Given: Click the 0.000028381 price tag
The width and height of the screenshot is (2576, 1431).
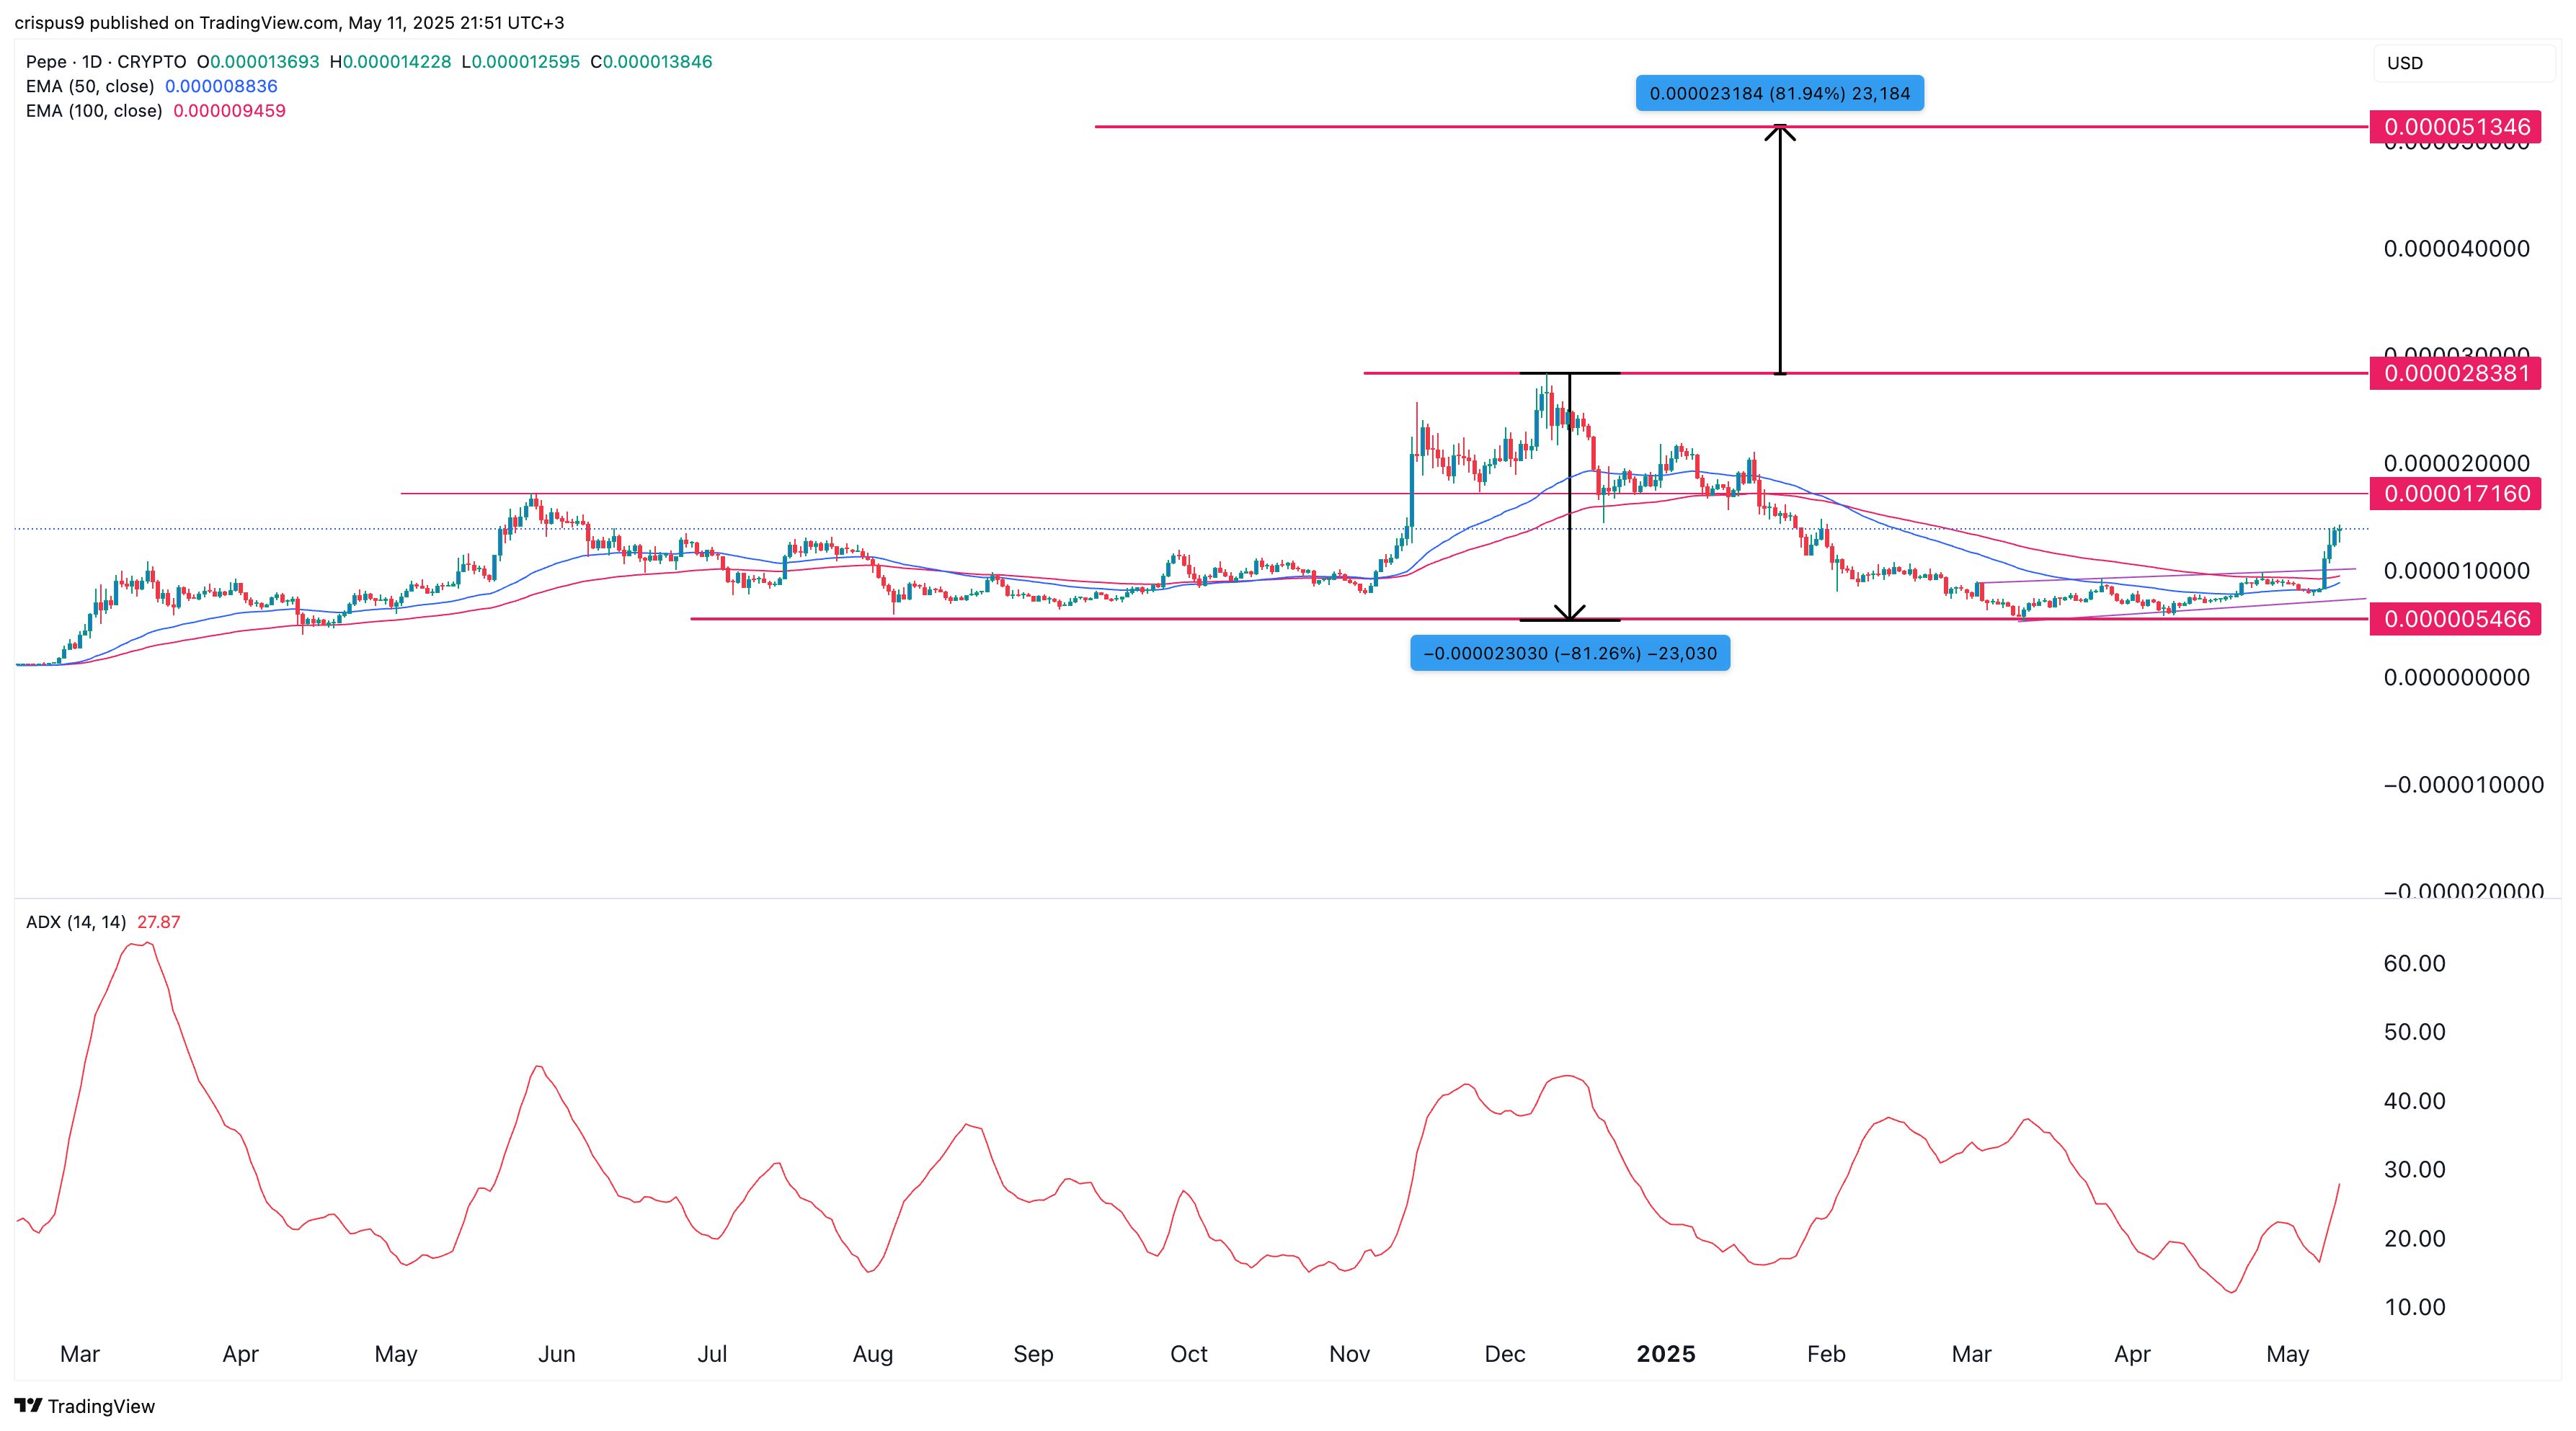Looking at the screenshot, I should pos(2456,374).
